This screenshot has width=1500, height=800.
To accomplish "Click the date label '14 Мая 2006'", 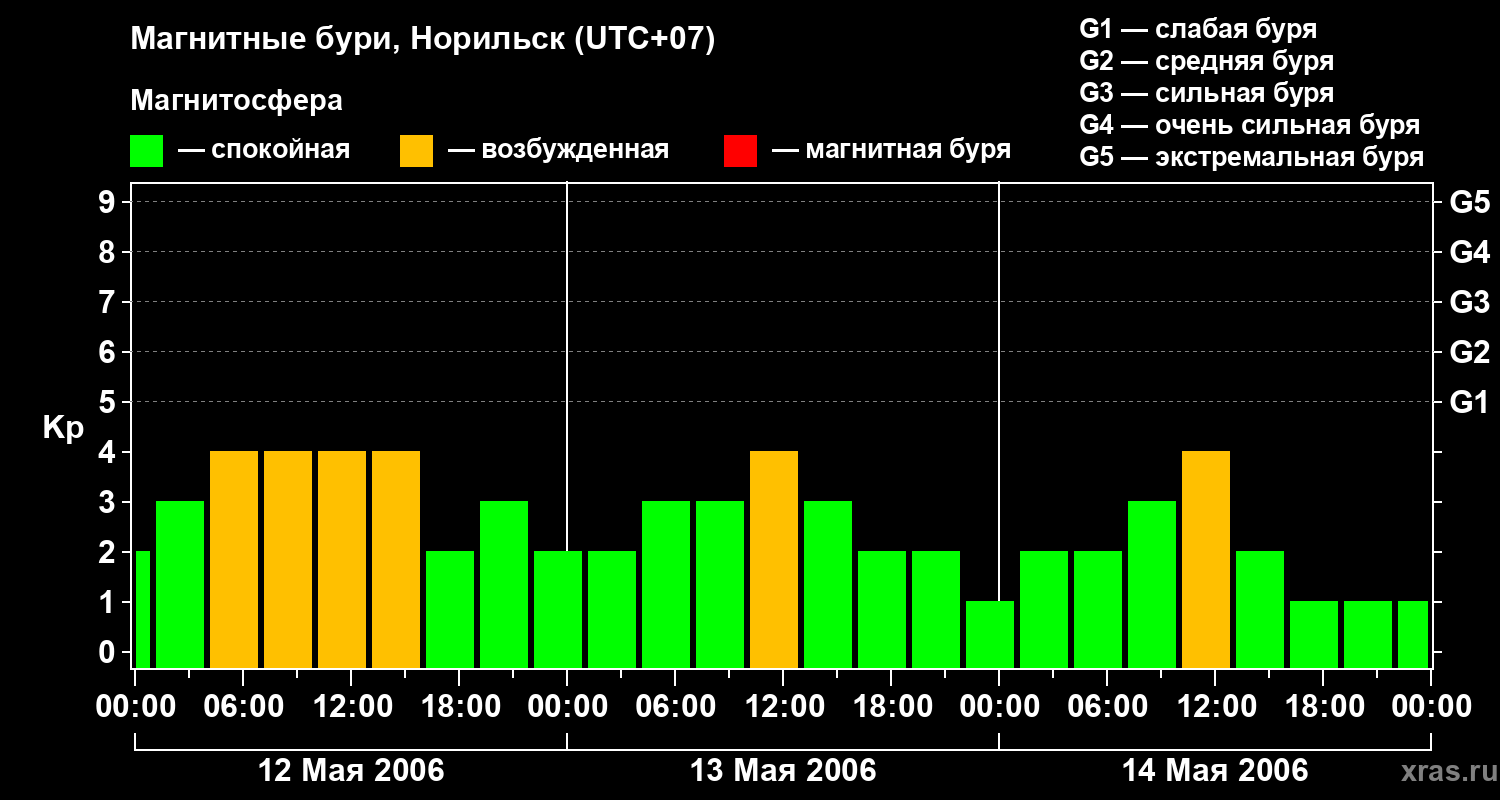I will pos(1215,770).
